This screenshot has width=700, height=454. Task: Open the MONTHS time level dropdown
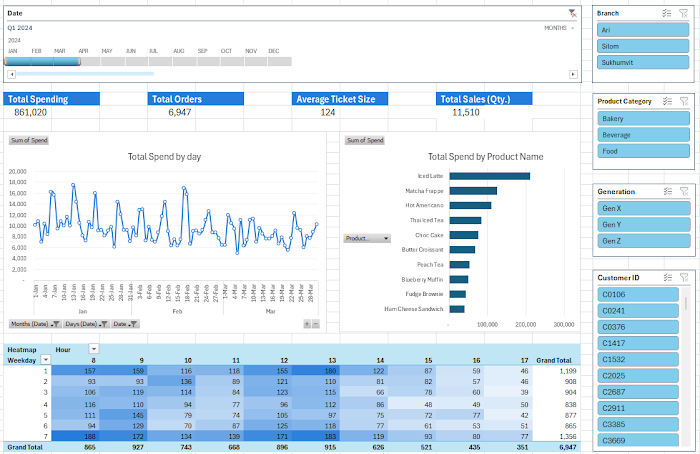pyautogui.click(x=559, y=28)
